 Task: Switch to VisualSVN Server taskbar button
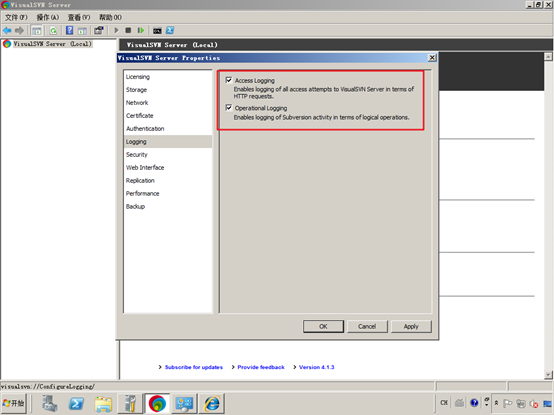157,403
